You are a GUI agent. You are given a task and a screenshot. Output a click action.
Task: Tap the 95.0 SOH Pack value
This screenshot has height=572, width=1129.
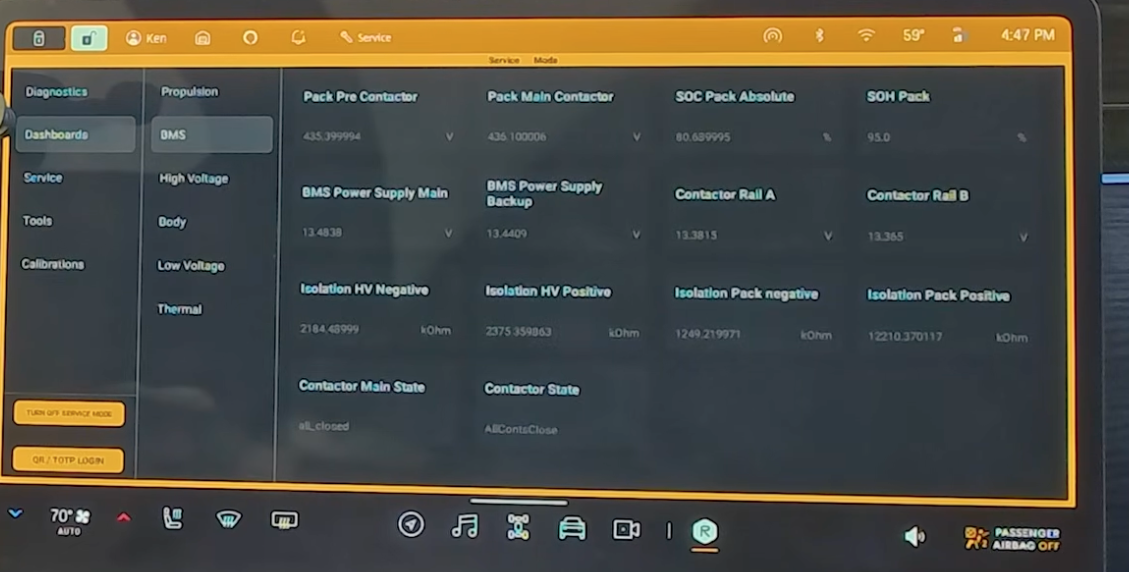[x=878, y=137]
